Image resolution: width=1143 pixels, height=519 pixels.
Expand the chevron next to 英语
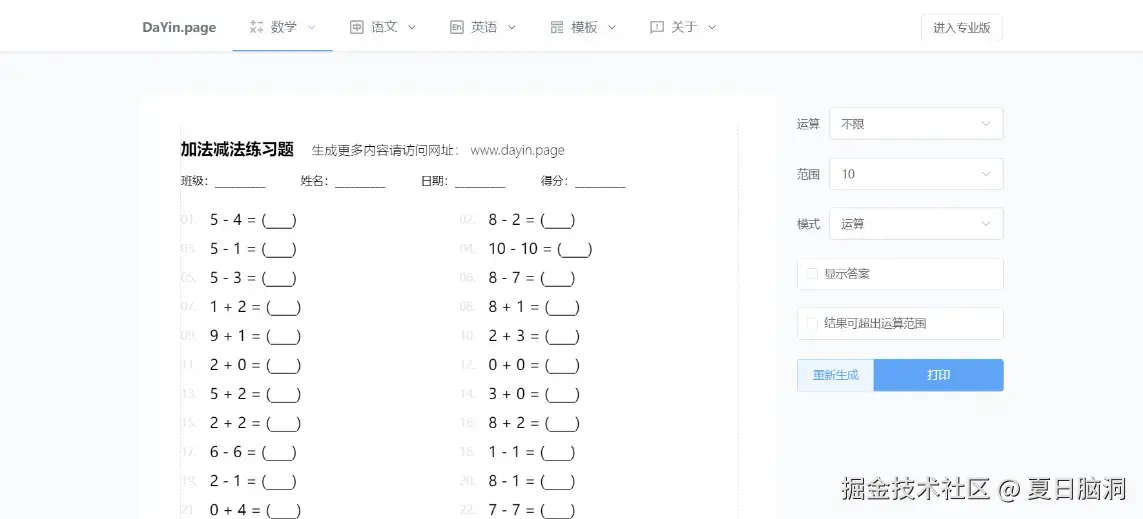coord(512,27)
